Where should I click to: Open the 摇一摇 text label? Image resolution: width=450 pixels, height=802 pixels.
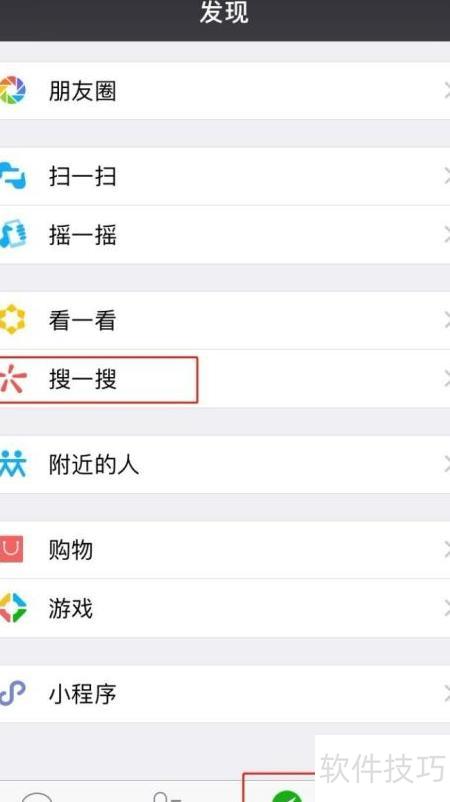point(82,235)
